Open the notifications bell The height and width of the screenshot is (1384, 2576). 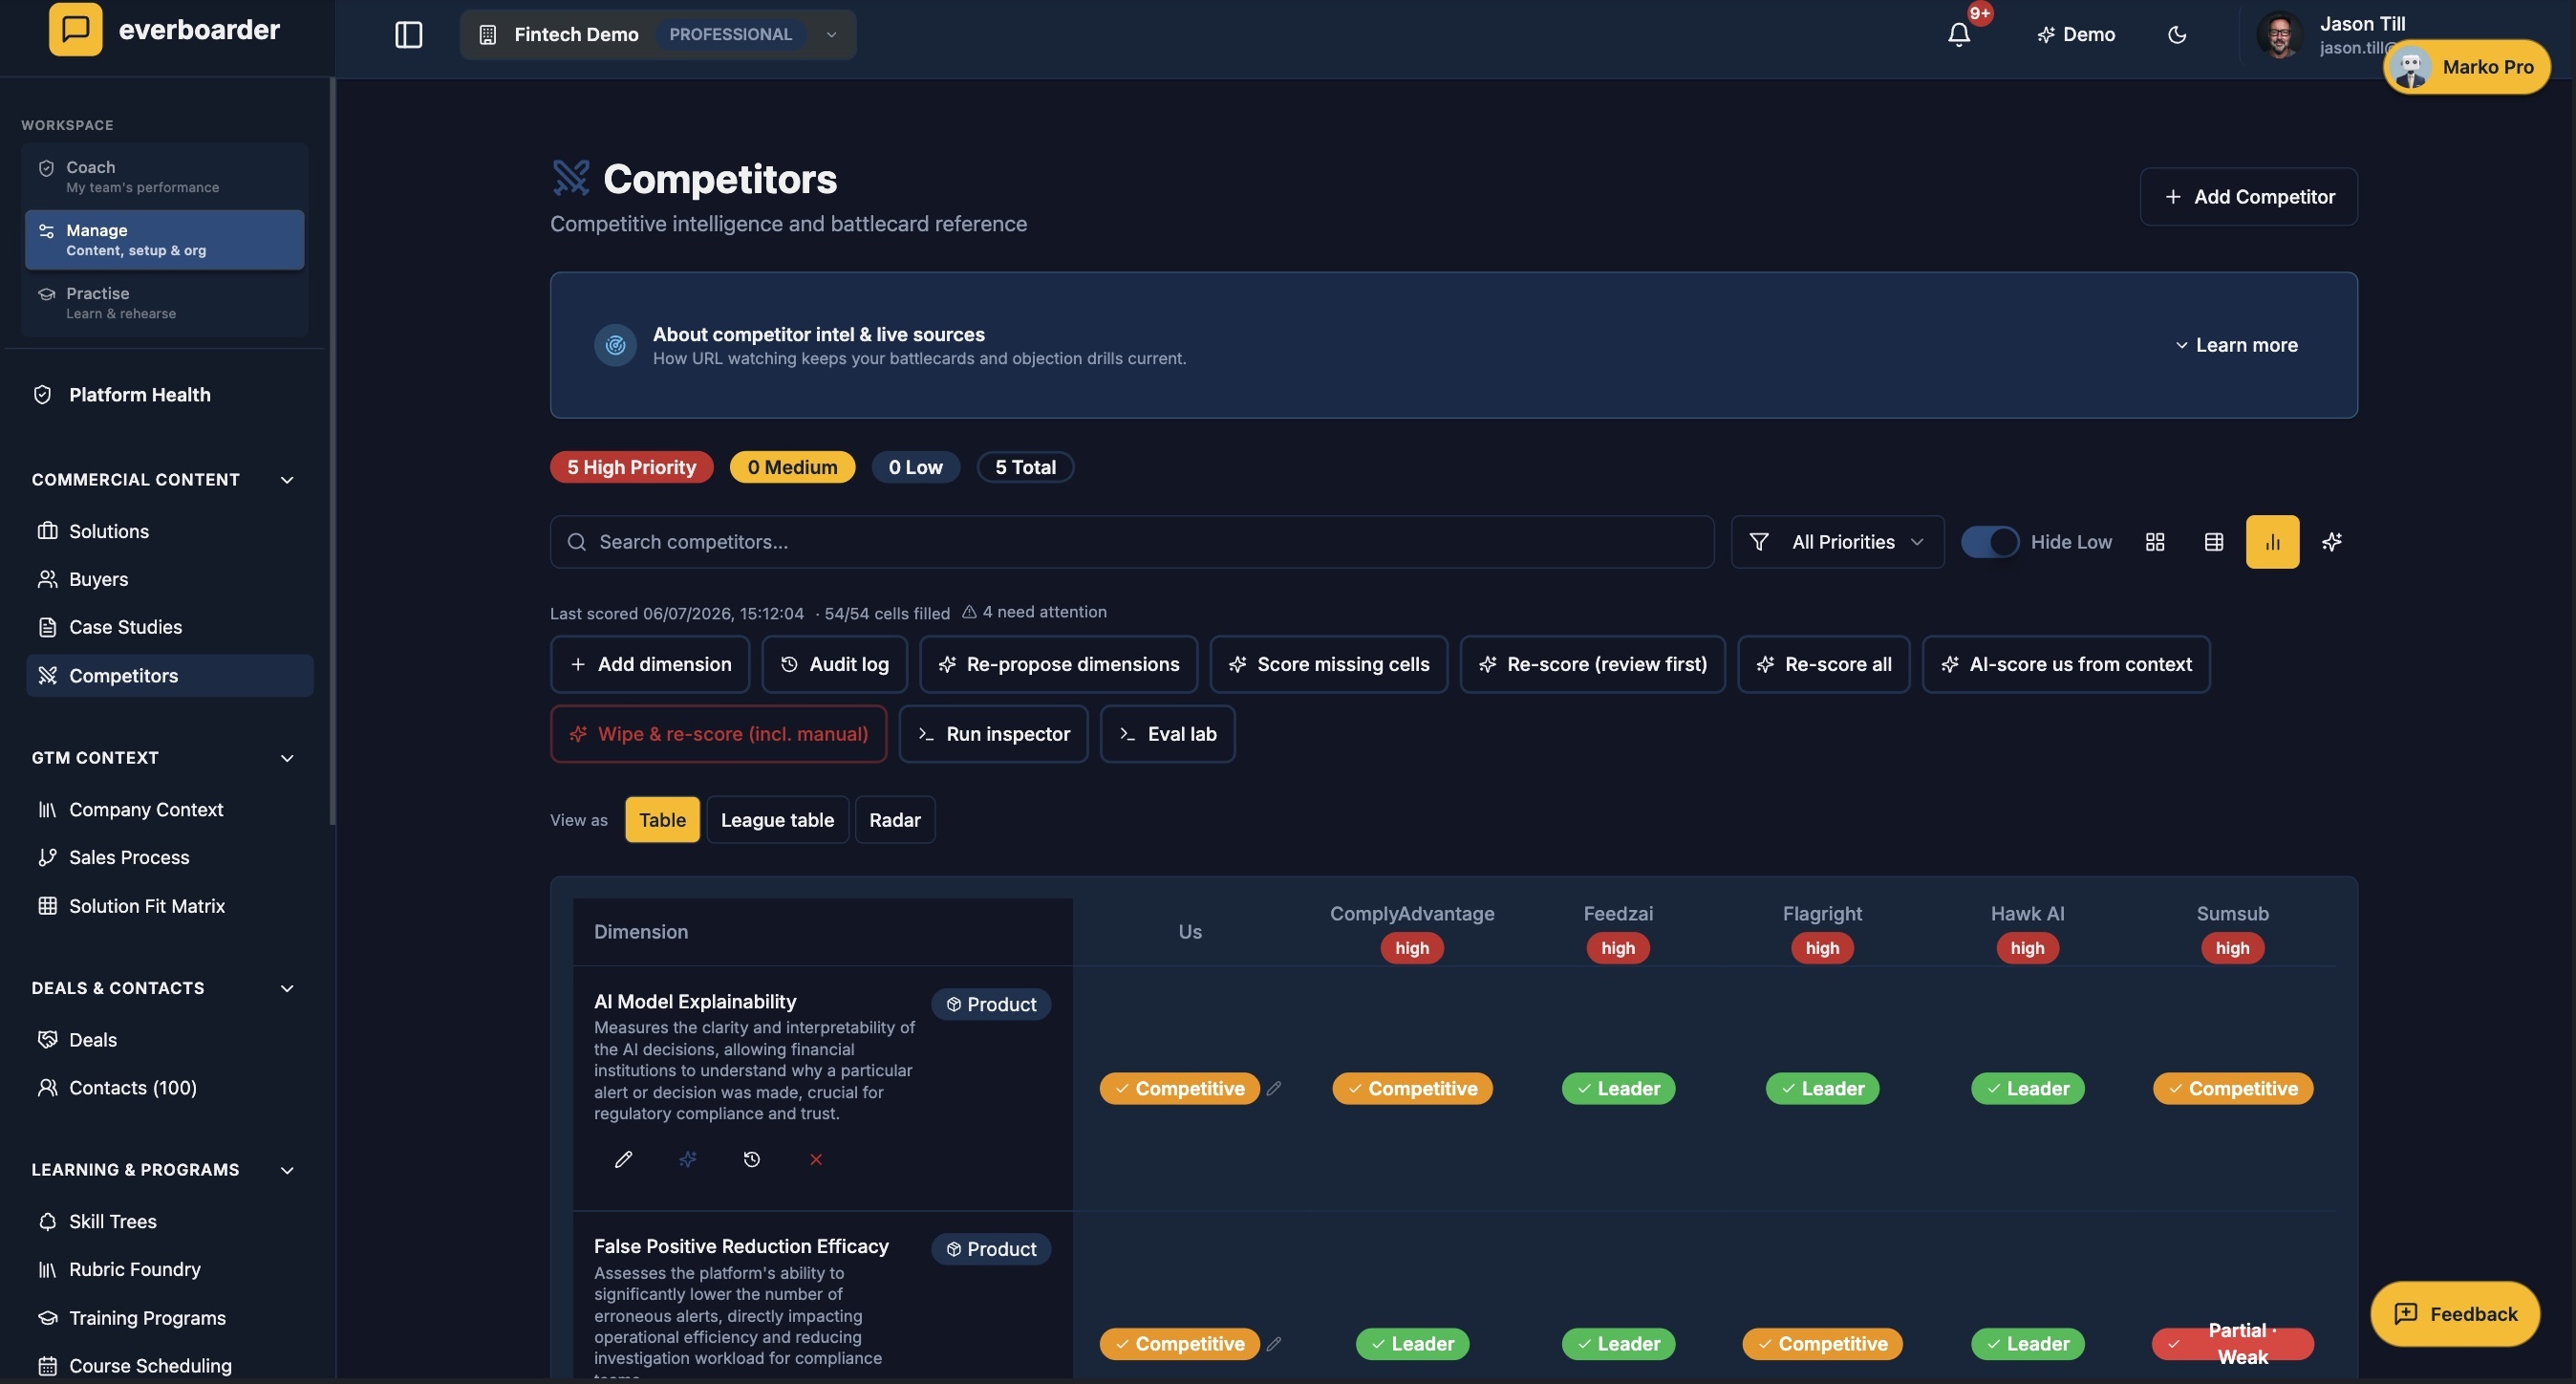point(1959,35)
